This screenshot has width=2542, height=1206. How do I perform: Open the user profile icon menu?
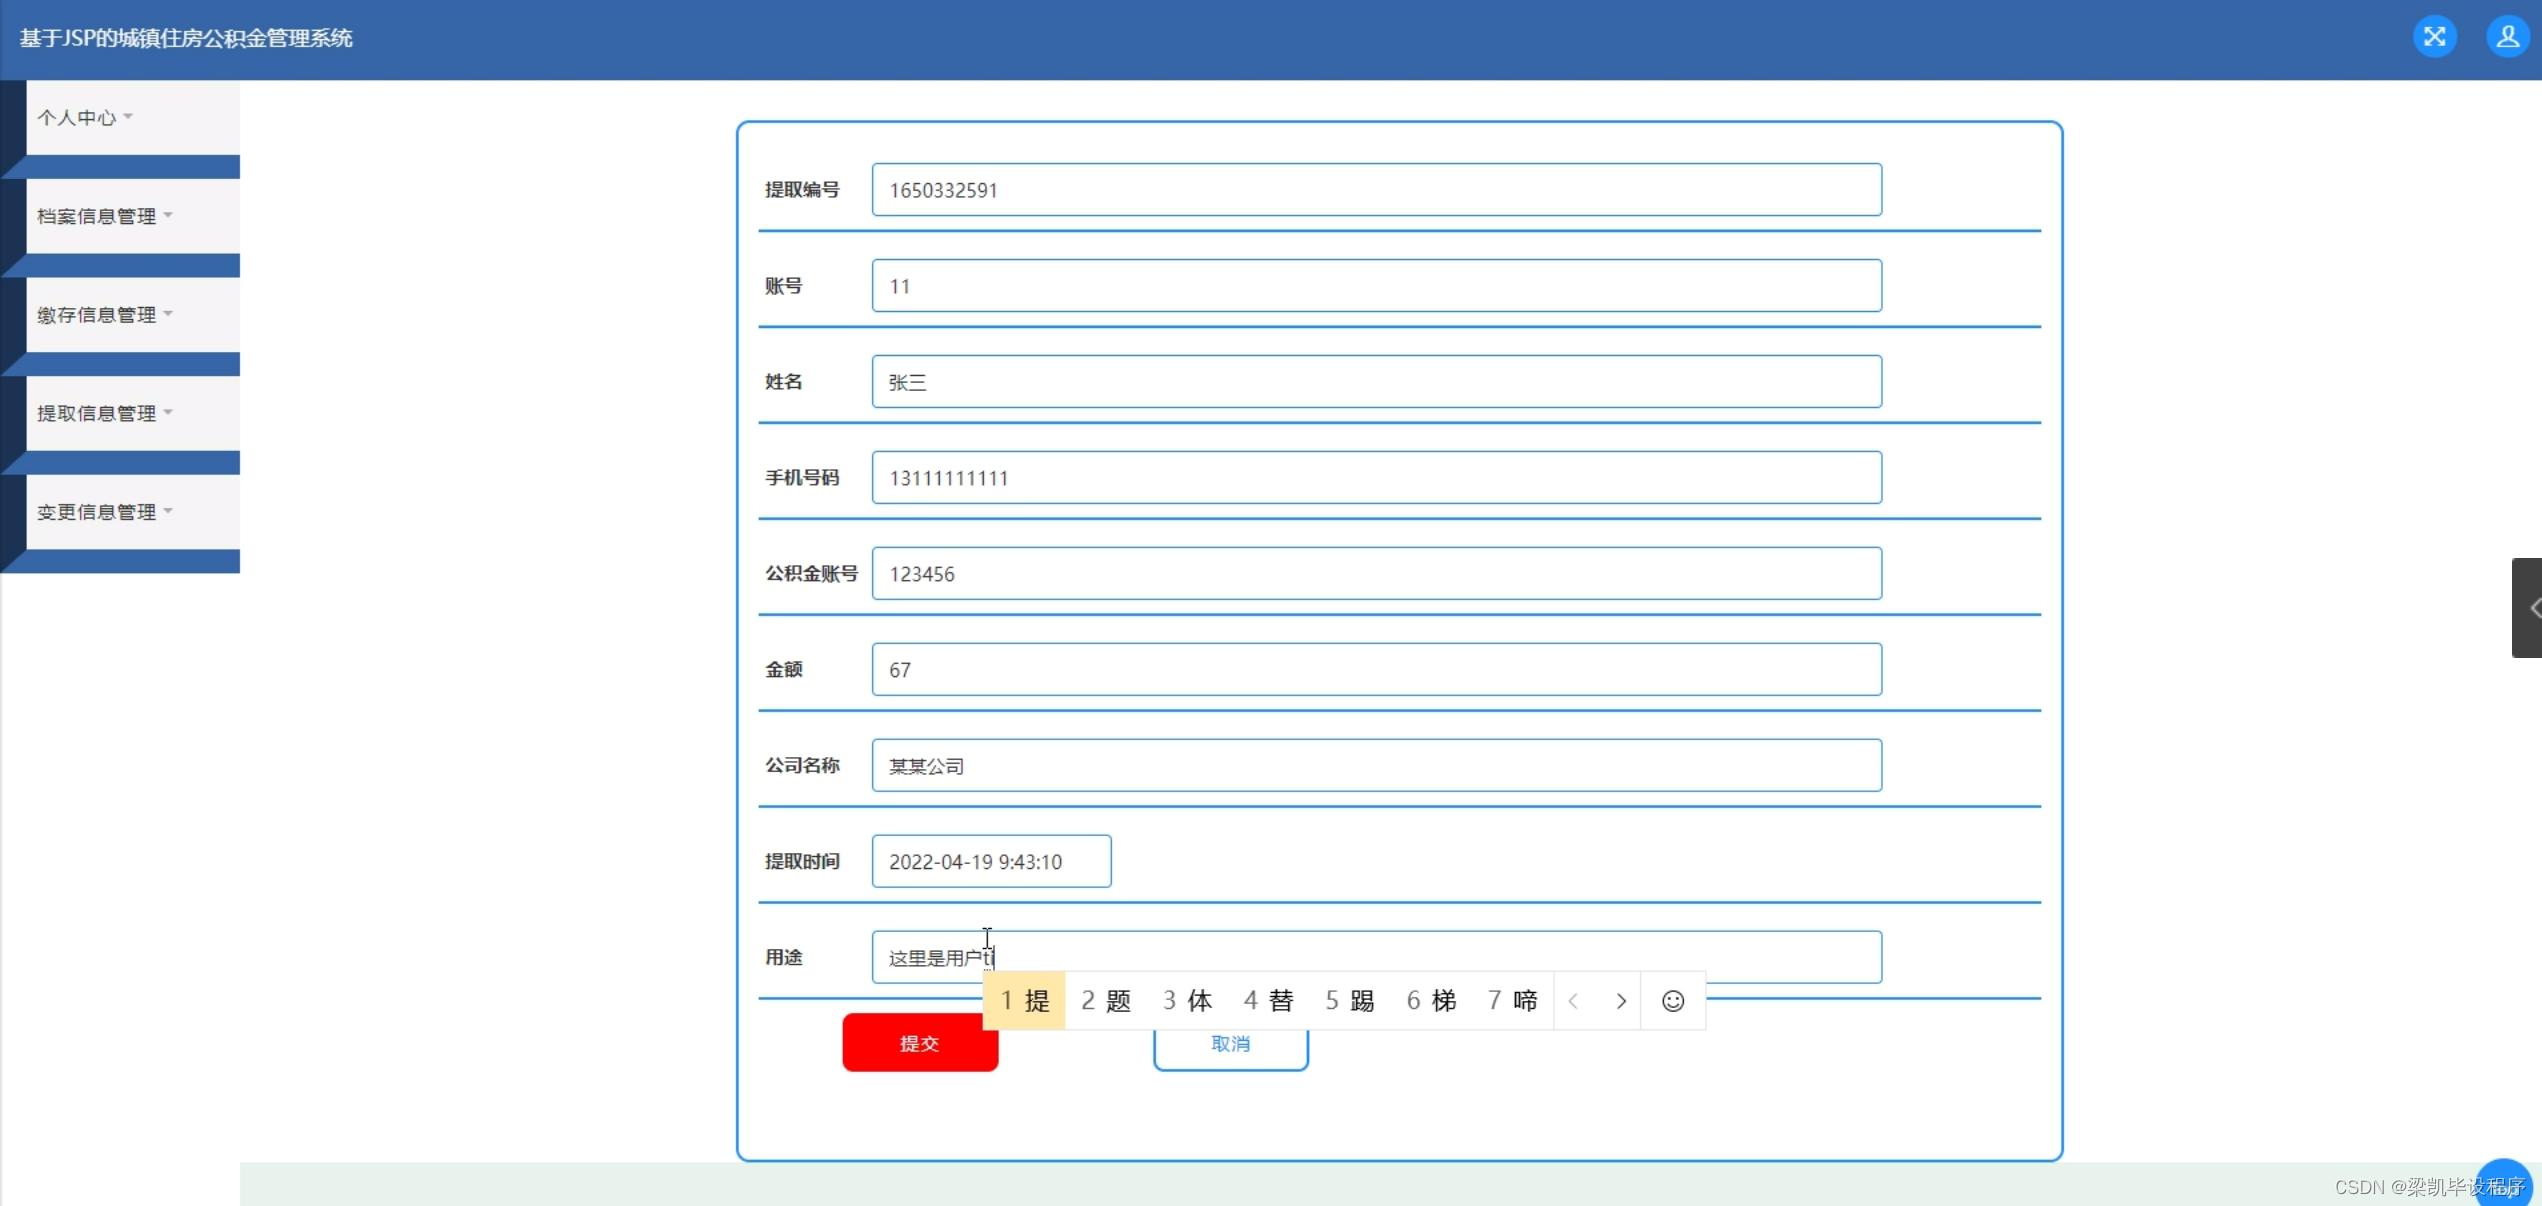click(x=2507, y=37)
